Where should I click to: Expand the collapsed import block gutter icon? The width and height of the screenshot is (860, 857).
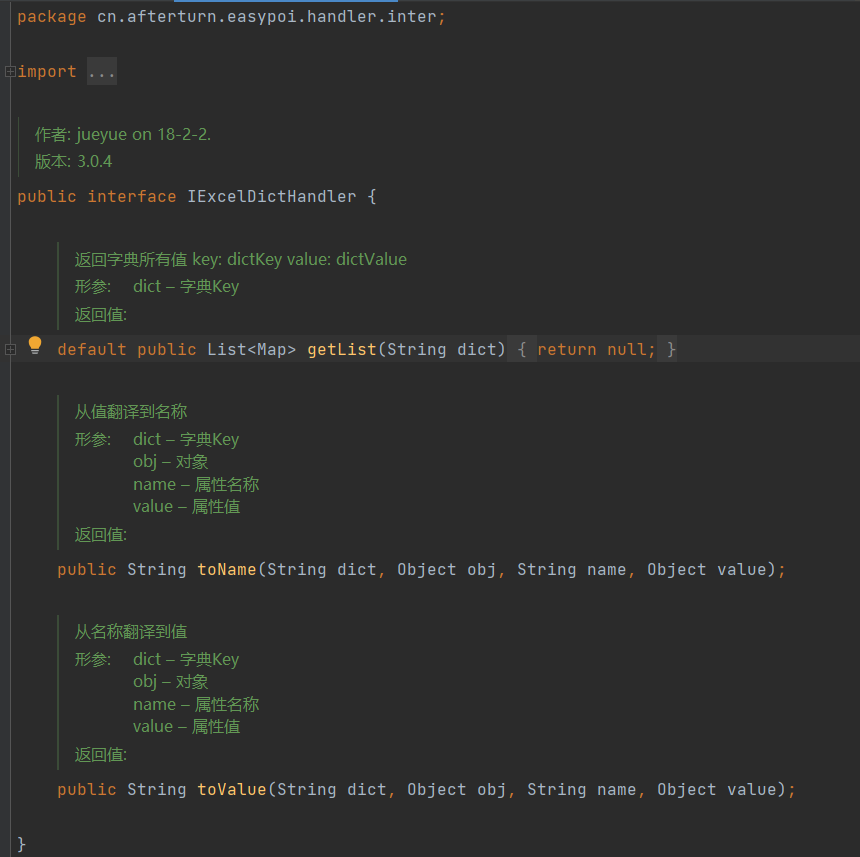[9, 72]
